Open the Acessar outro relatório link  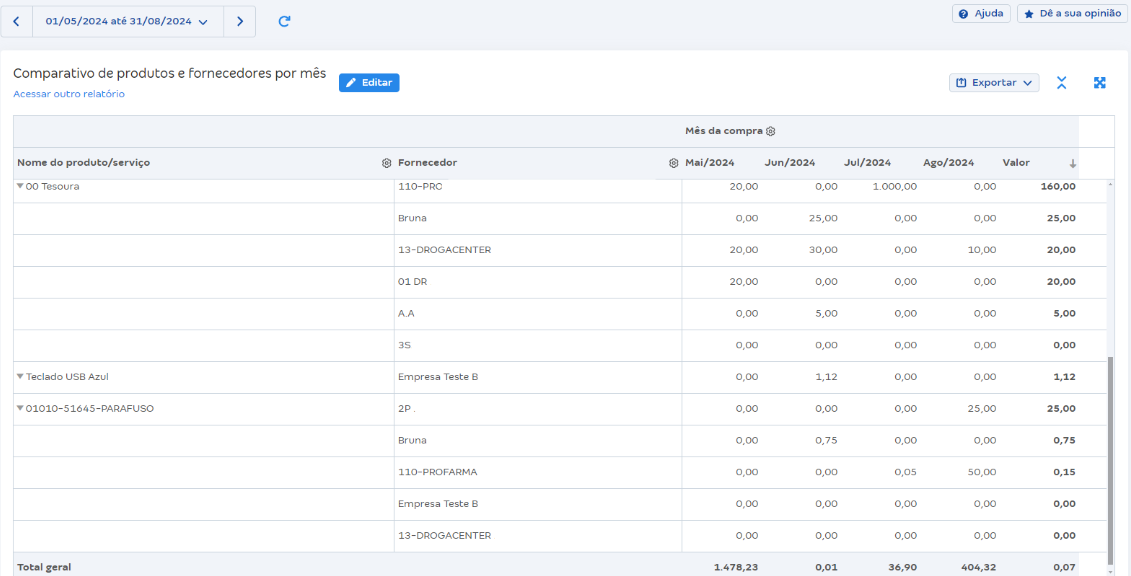67,93
